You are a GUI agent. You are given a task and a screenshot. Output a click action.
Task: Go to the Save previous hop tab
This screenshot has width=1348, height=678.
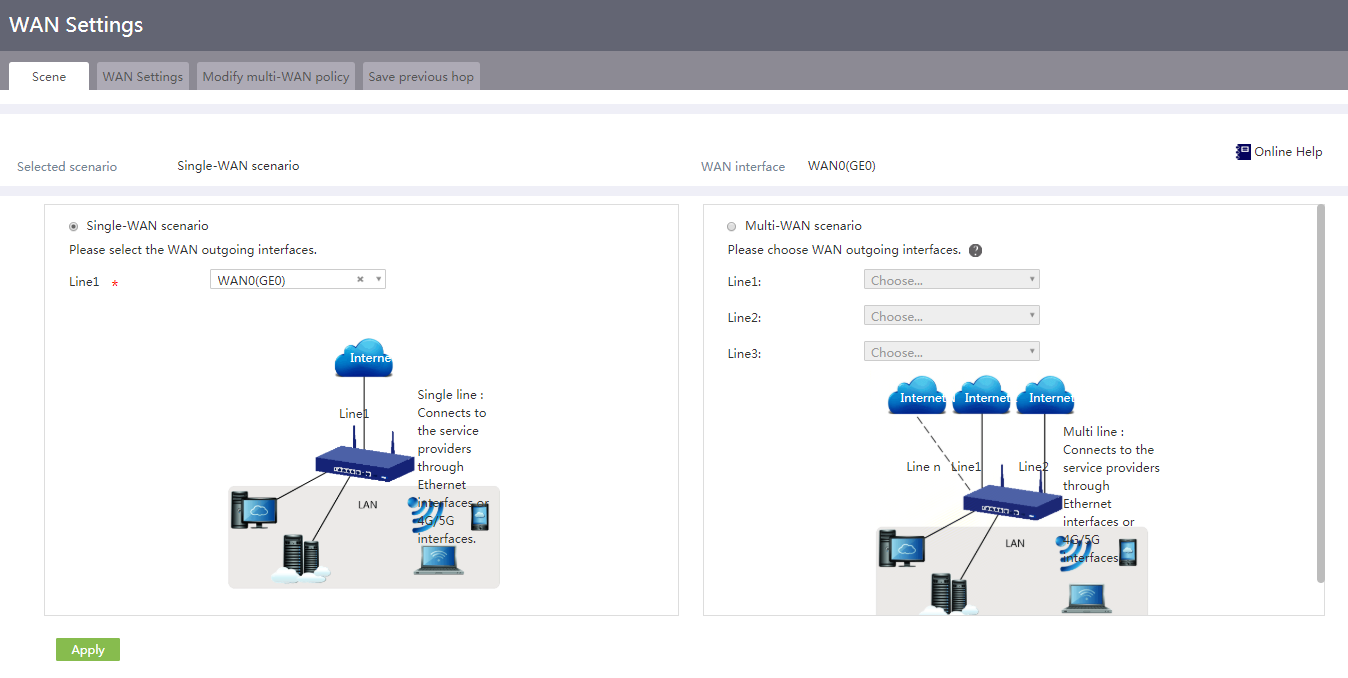point(421,76)
